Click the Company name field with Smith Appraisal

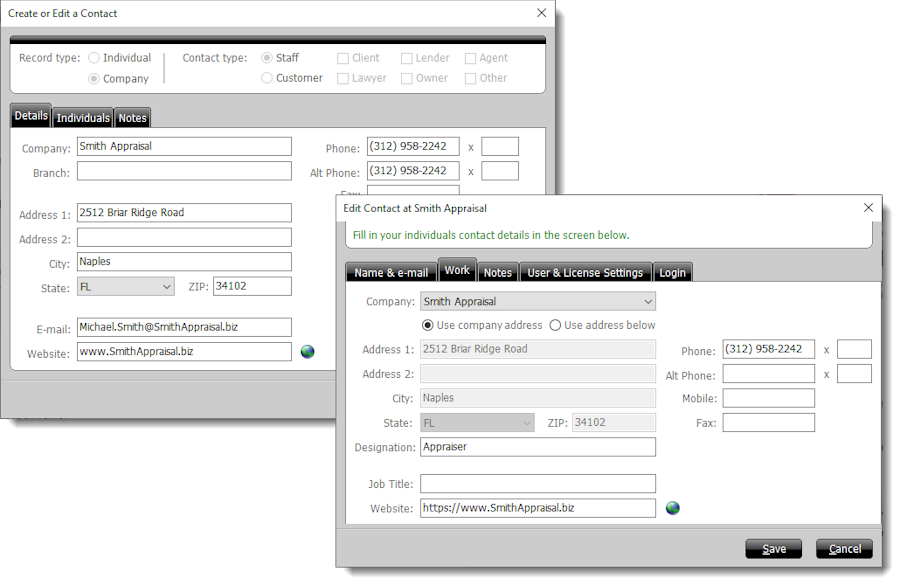click(x=184, y=146)
